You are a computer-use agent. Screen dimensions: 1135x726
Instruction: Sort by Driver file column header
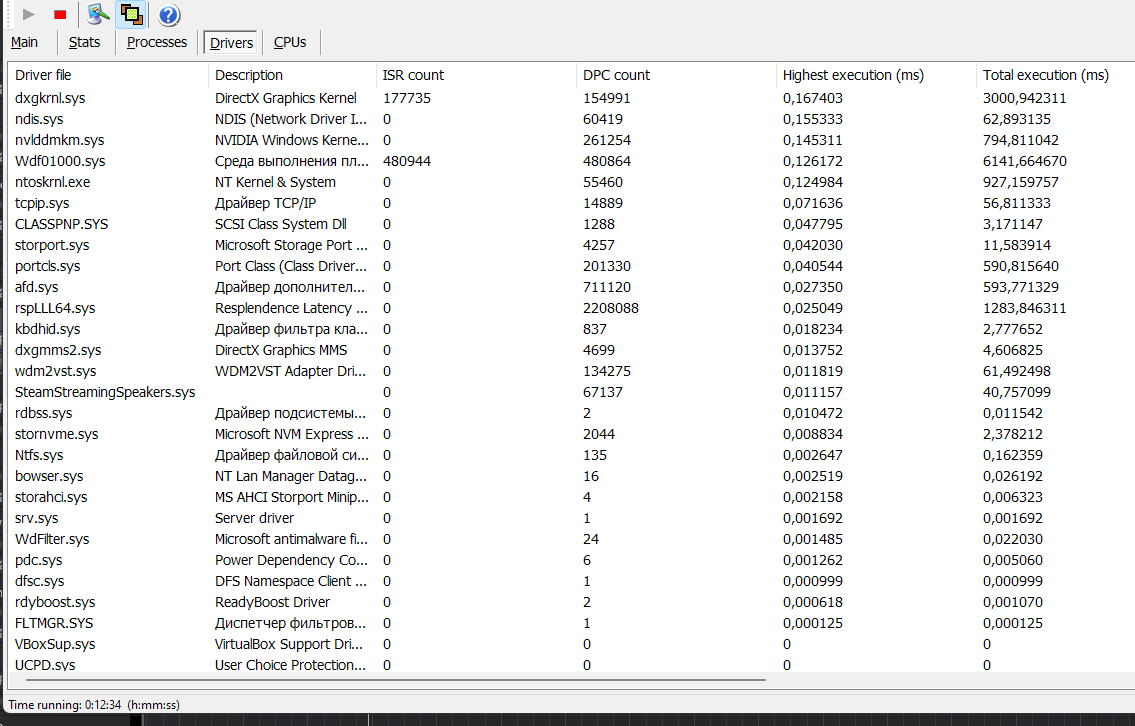(x=109, y=75)
